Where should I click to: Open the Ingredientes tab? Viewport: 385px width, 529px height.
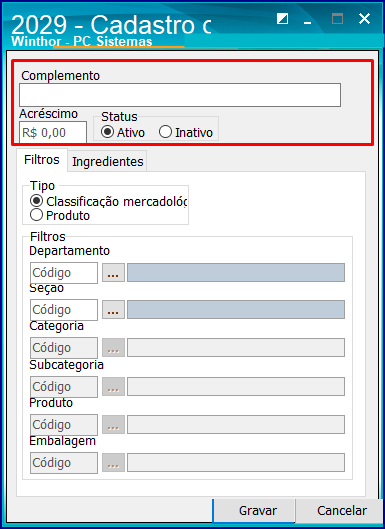107,162
